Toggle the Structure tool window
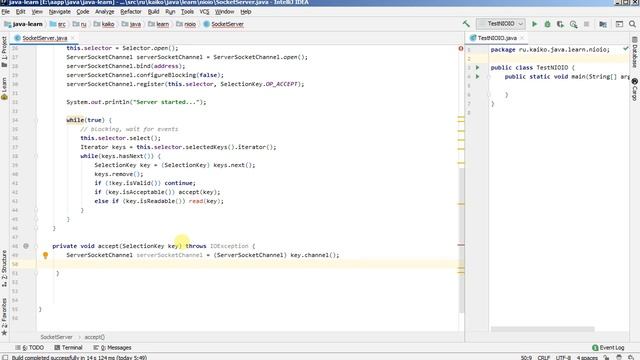This screenshot has width=640, height=360. [x=4, y=269]
